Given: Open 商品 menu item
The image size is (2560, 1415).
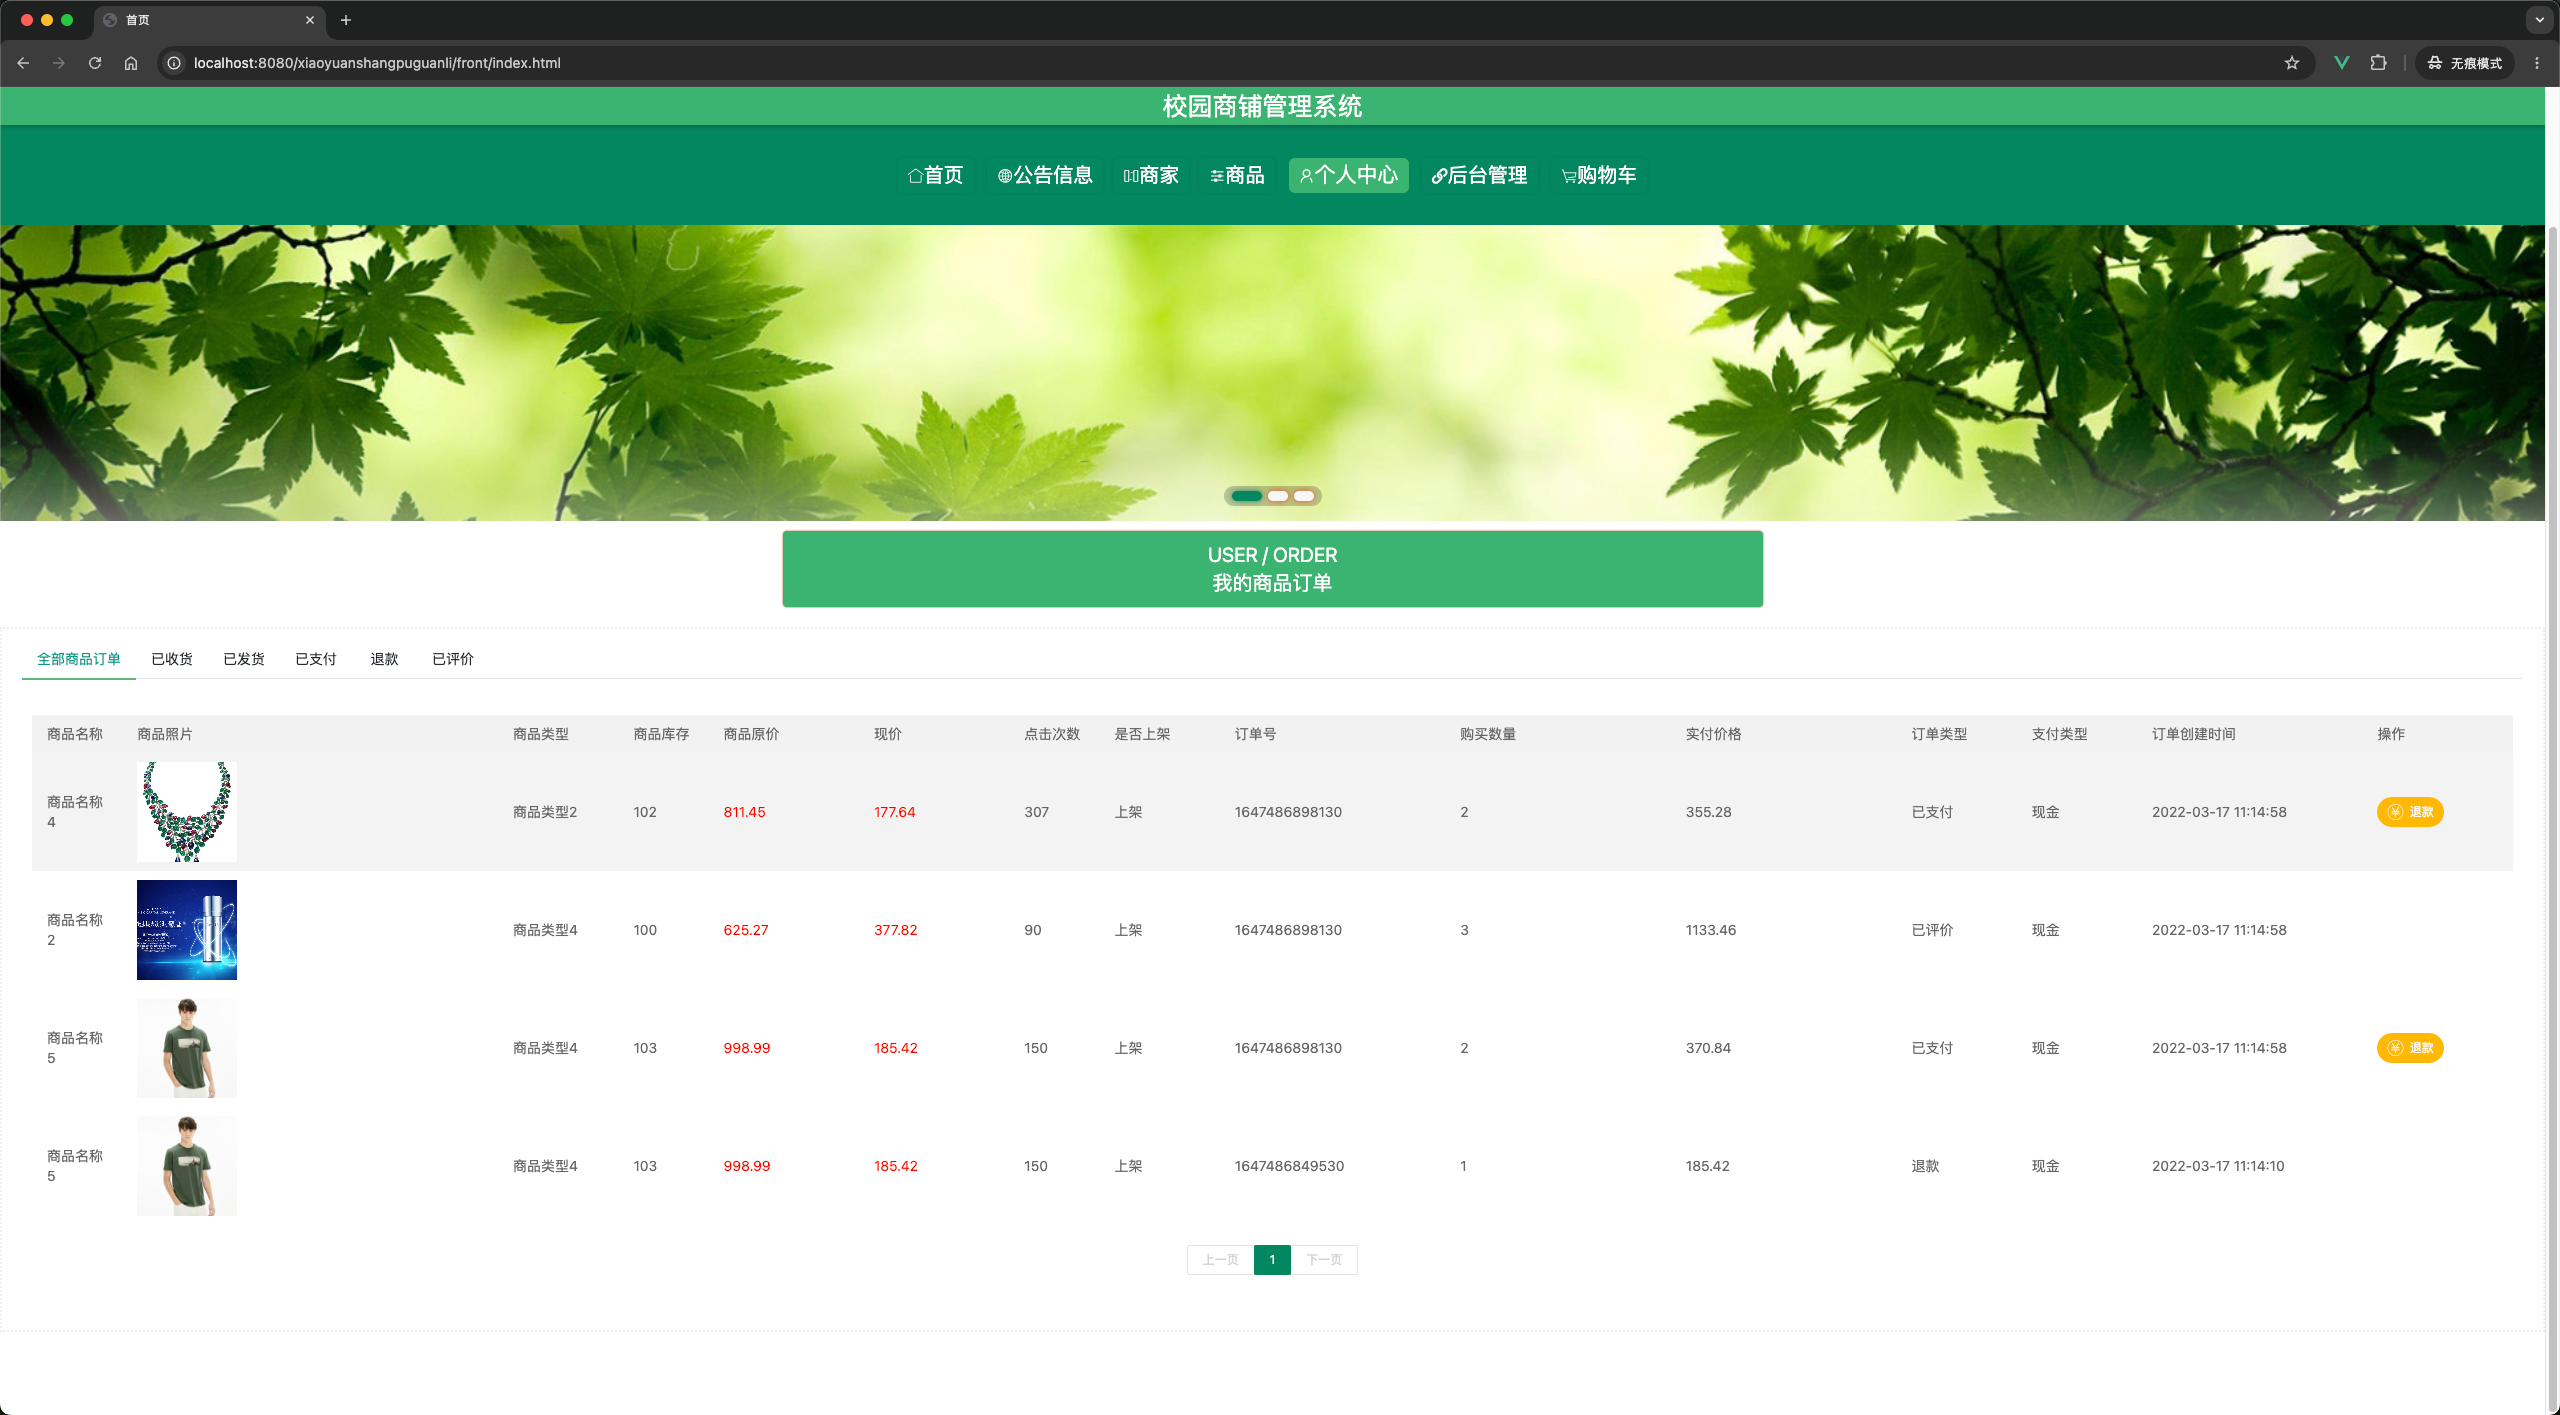Looking at the screenshot, I should (x=1237, y=175).
